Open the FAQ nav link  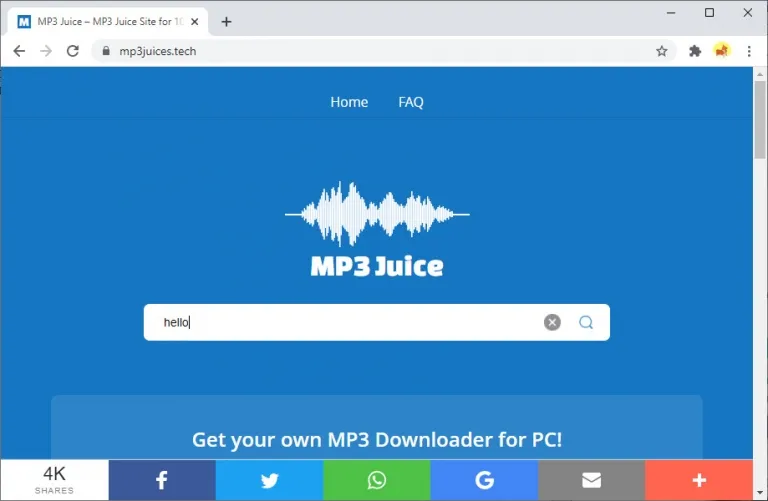click(410, 102)
